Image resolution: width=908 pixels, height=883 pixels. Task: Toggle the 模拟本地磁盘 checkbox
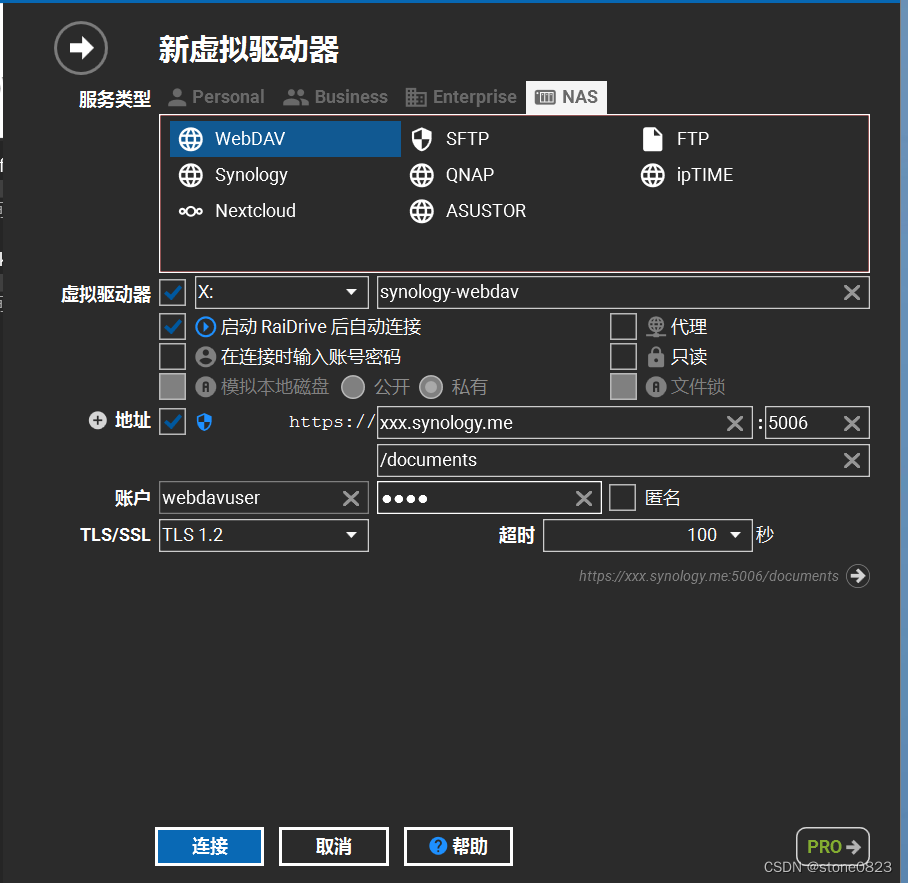pyautogui.click(x=173, y=387)
